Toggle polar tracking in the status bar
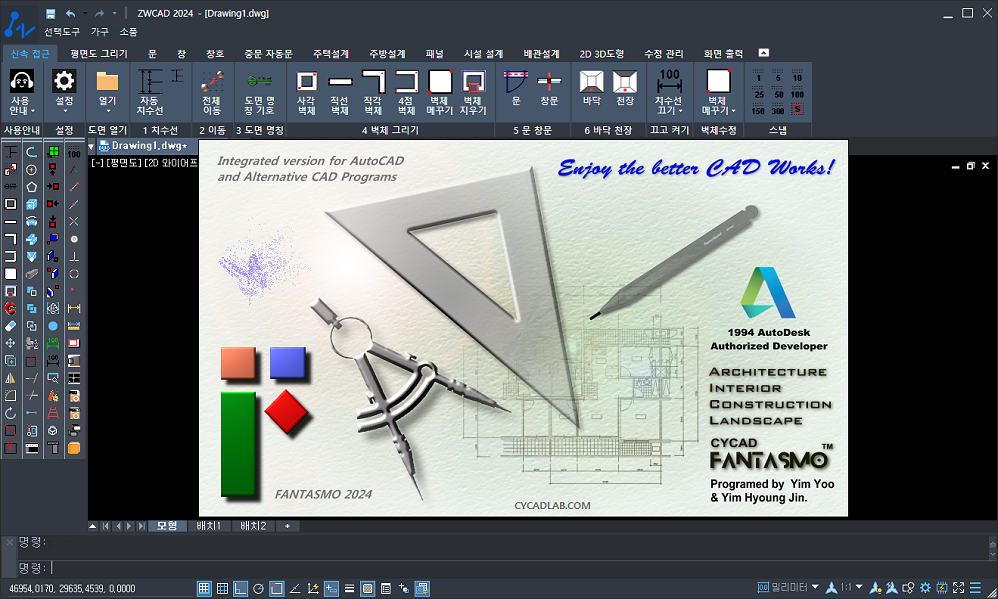Screen dimensions: 998x599 (258, 588)
